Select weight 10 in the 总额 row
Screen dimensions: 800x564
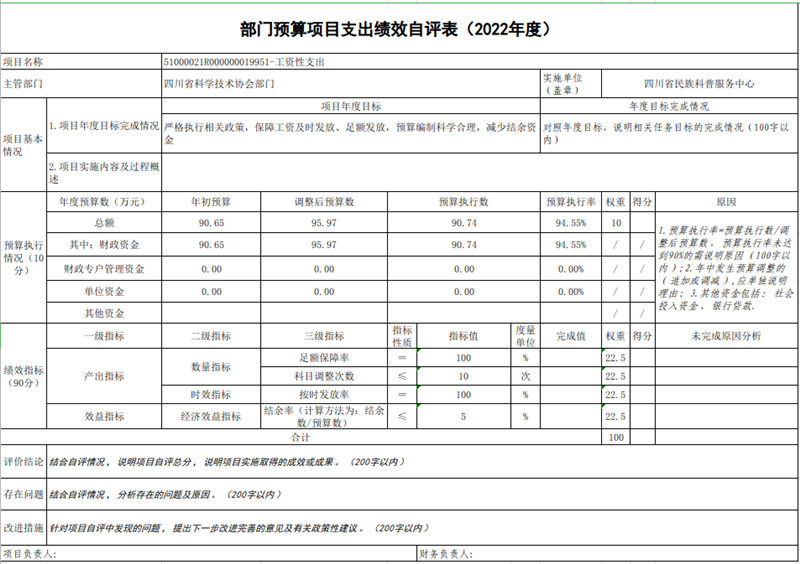point(616,223)
